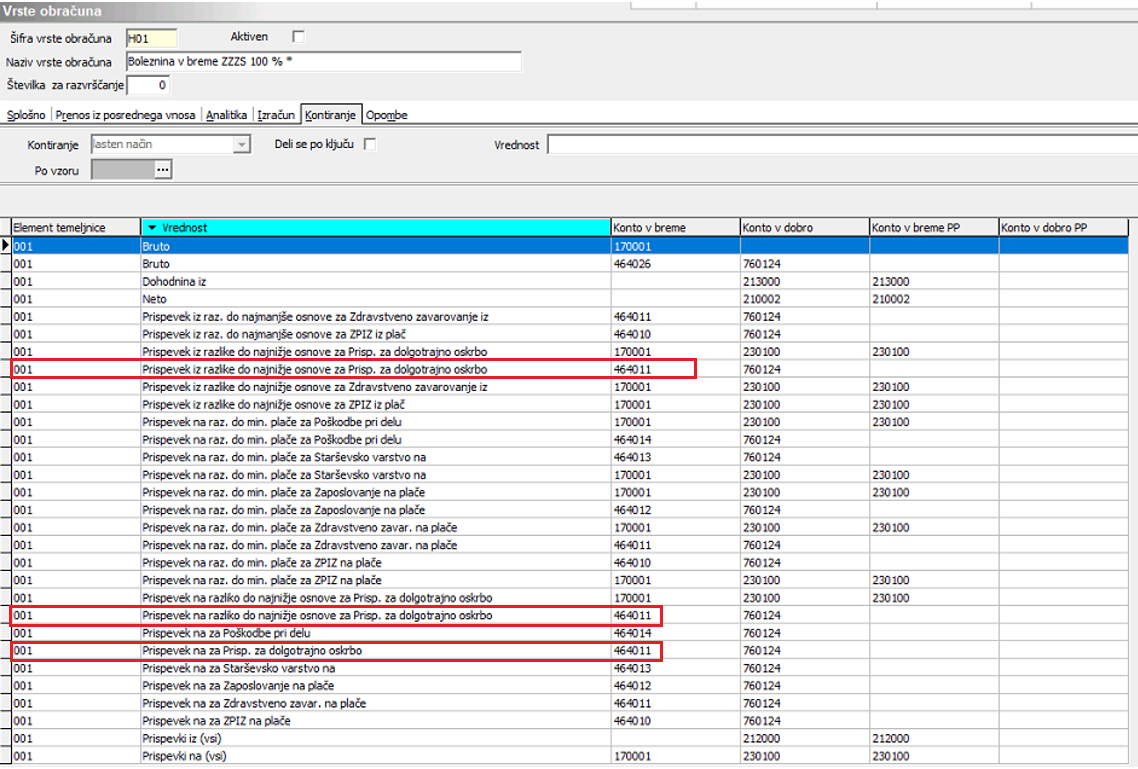Screen dimensions: 1138x769
Task: Select Prispevek na za Poškodbe pri delu row
Action: pos(570,633)
